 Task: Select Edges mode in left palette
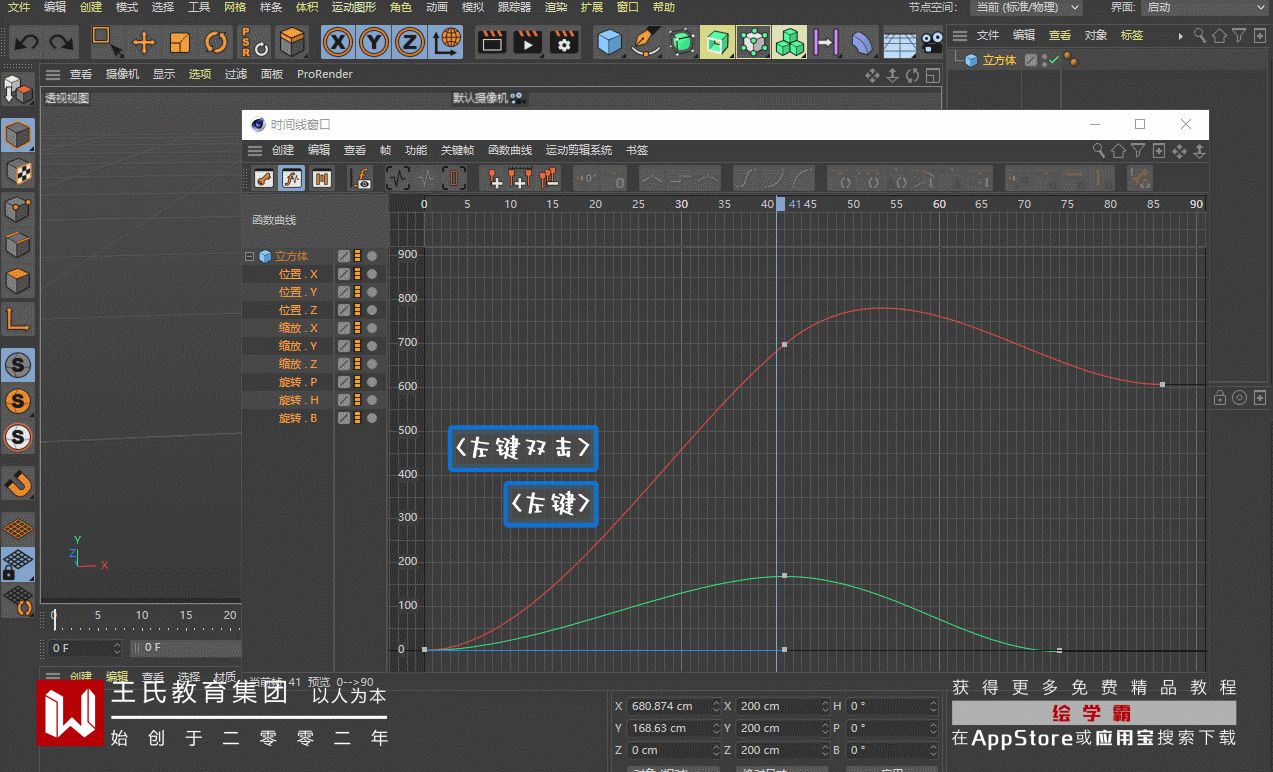point(18,246)
